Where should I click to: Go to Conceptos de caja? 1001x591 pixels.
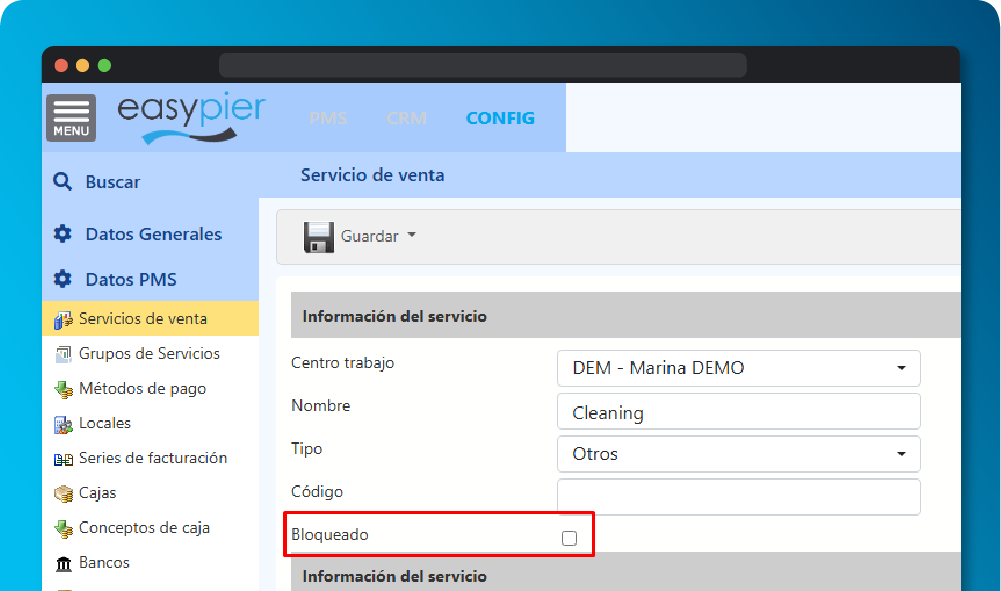[144, 528]
